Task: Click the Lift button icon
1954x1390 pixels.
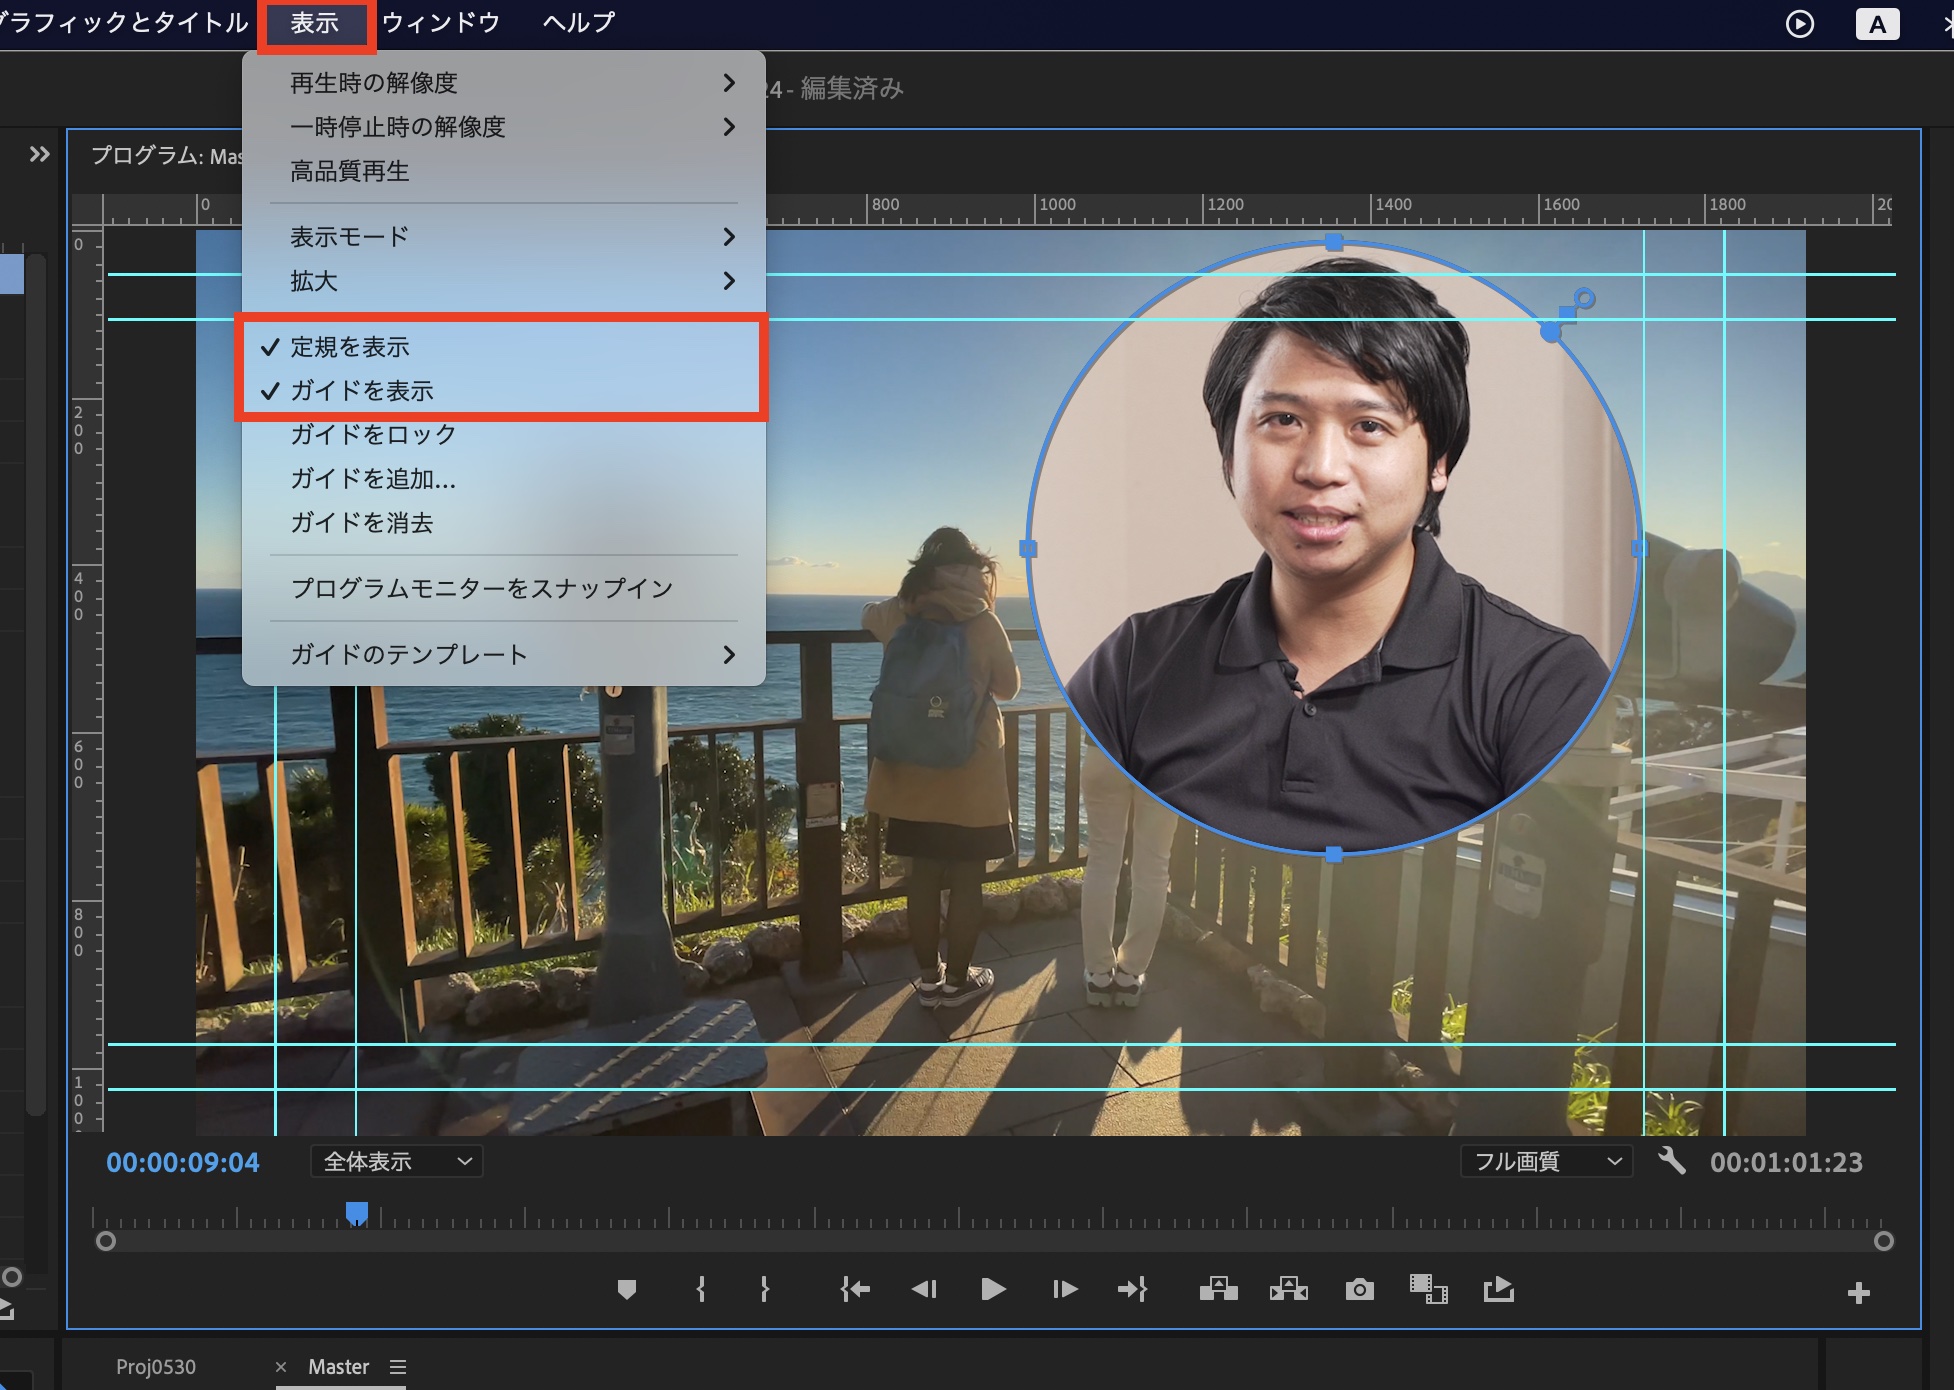Action: 1218,1290
